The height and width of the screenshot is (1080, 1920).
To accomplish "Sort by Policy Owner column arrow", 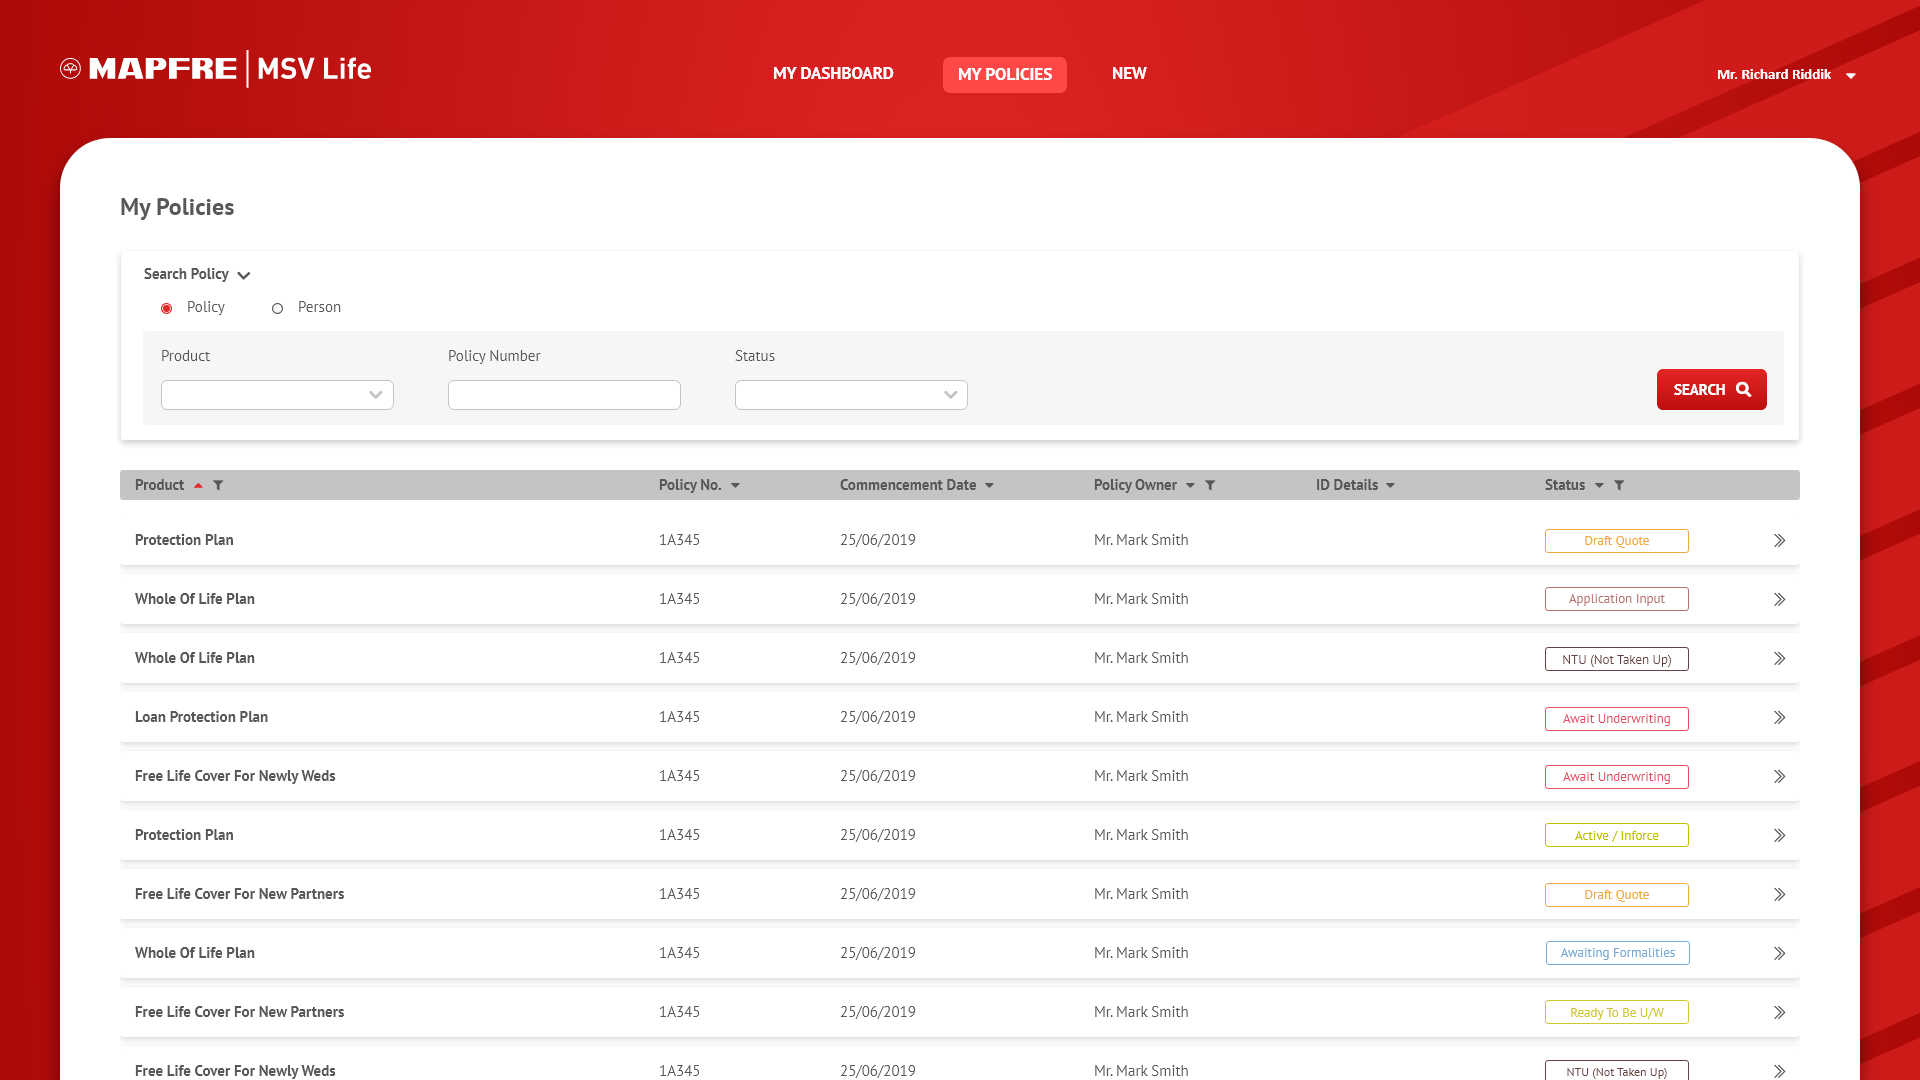I will (x=1190, y=486).
